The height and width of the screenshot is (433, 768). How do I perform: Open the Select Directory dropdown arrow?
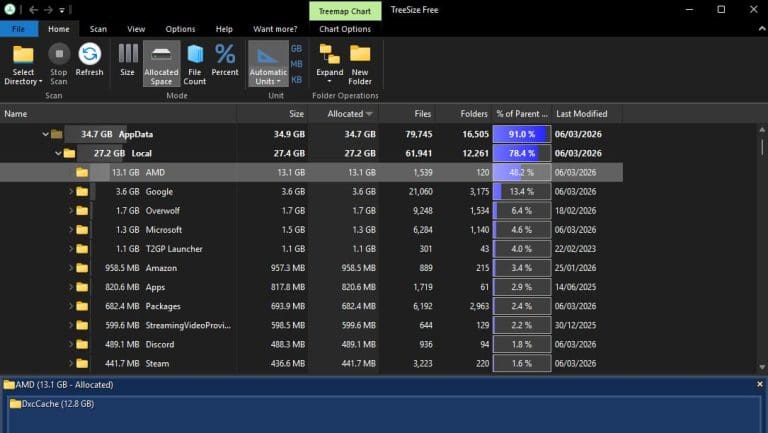(x=40, y=82)
